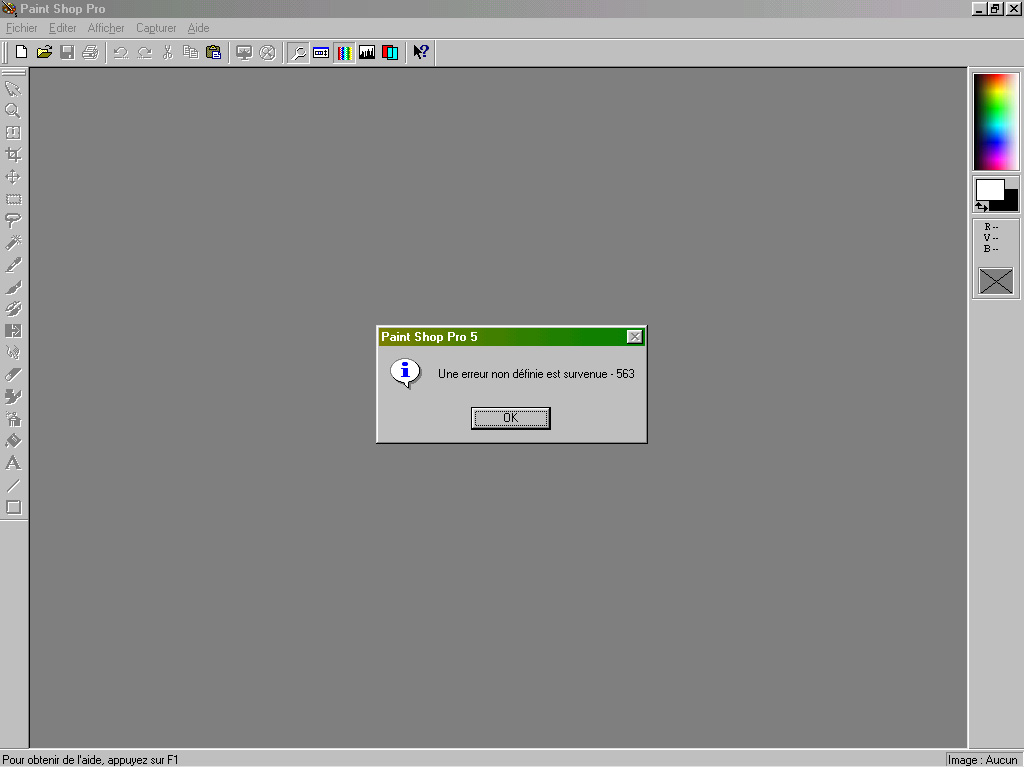The image size is (1024, 768).
Task: Toggle the Control Palette button
Action: [321, 52]
